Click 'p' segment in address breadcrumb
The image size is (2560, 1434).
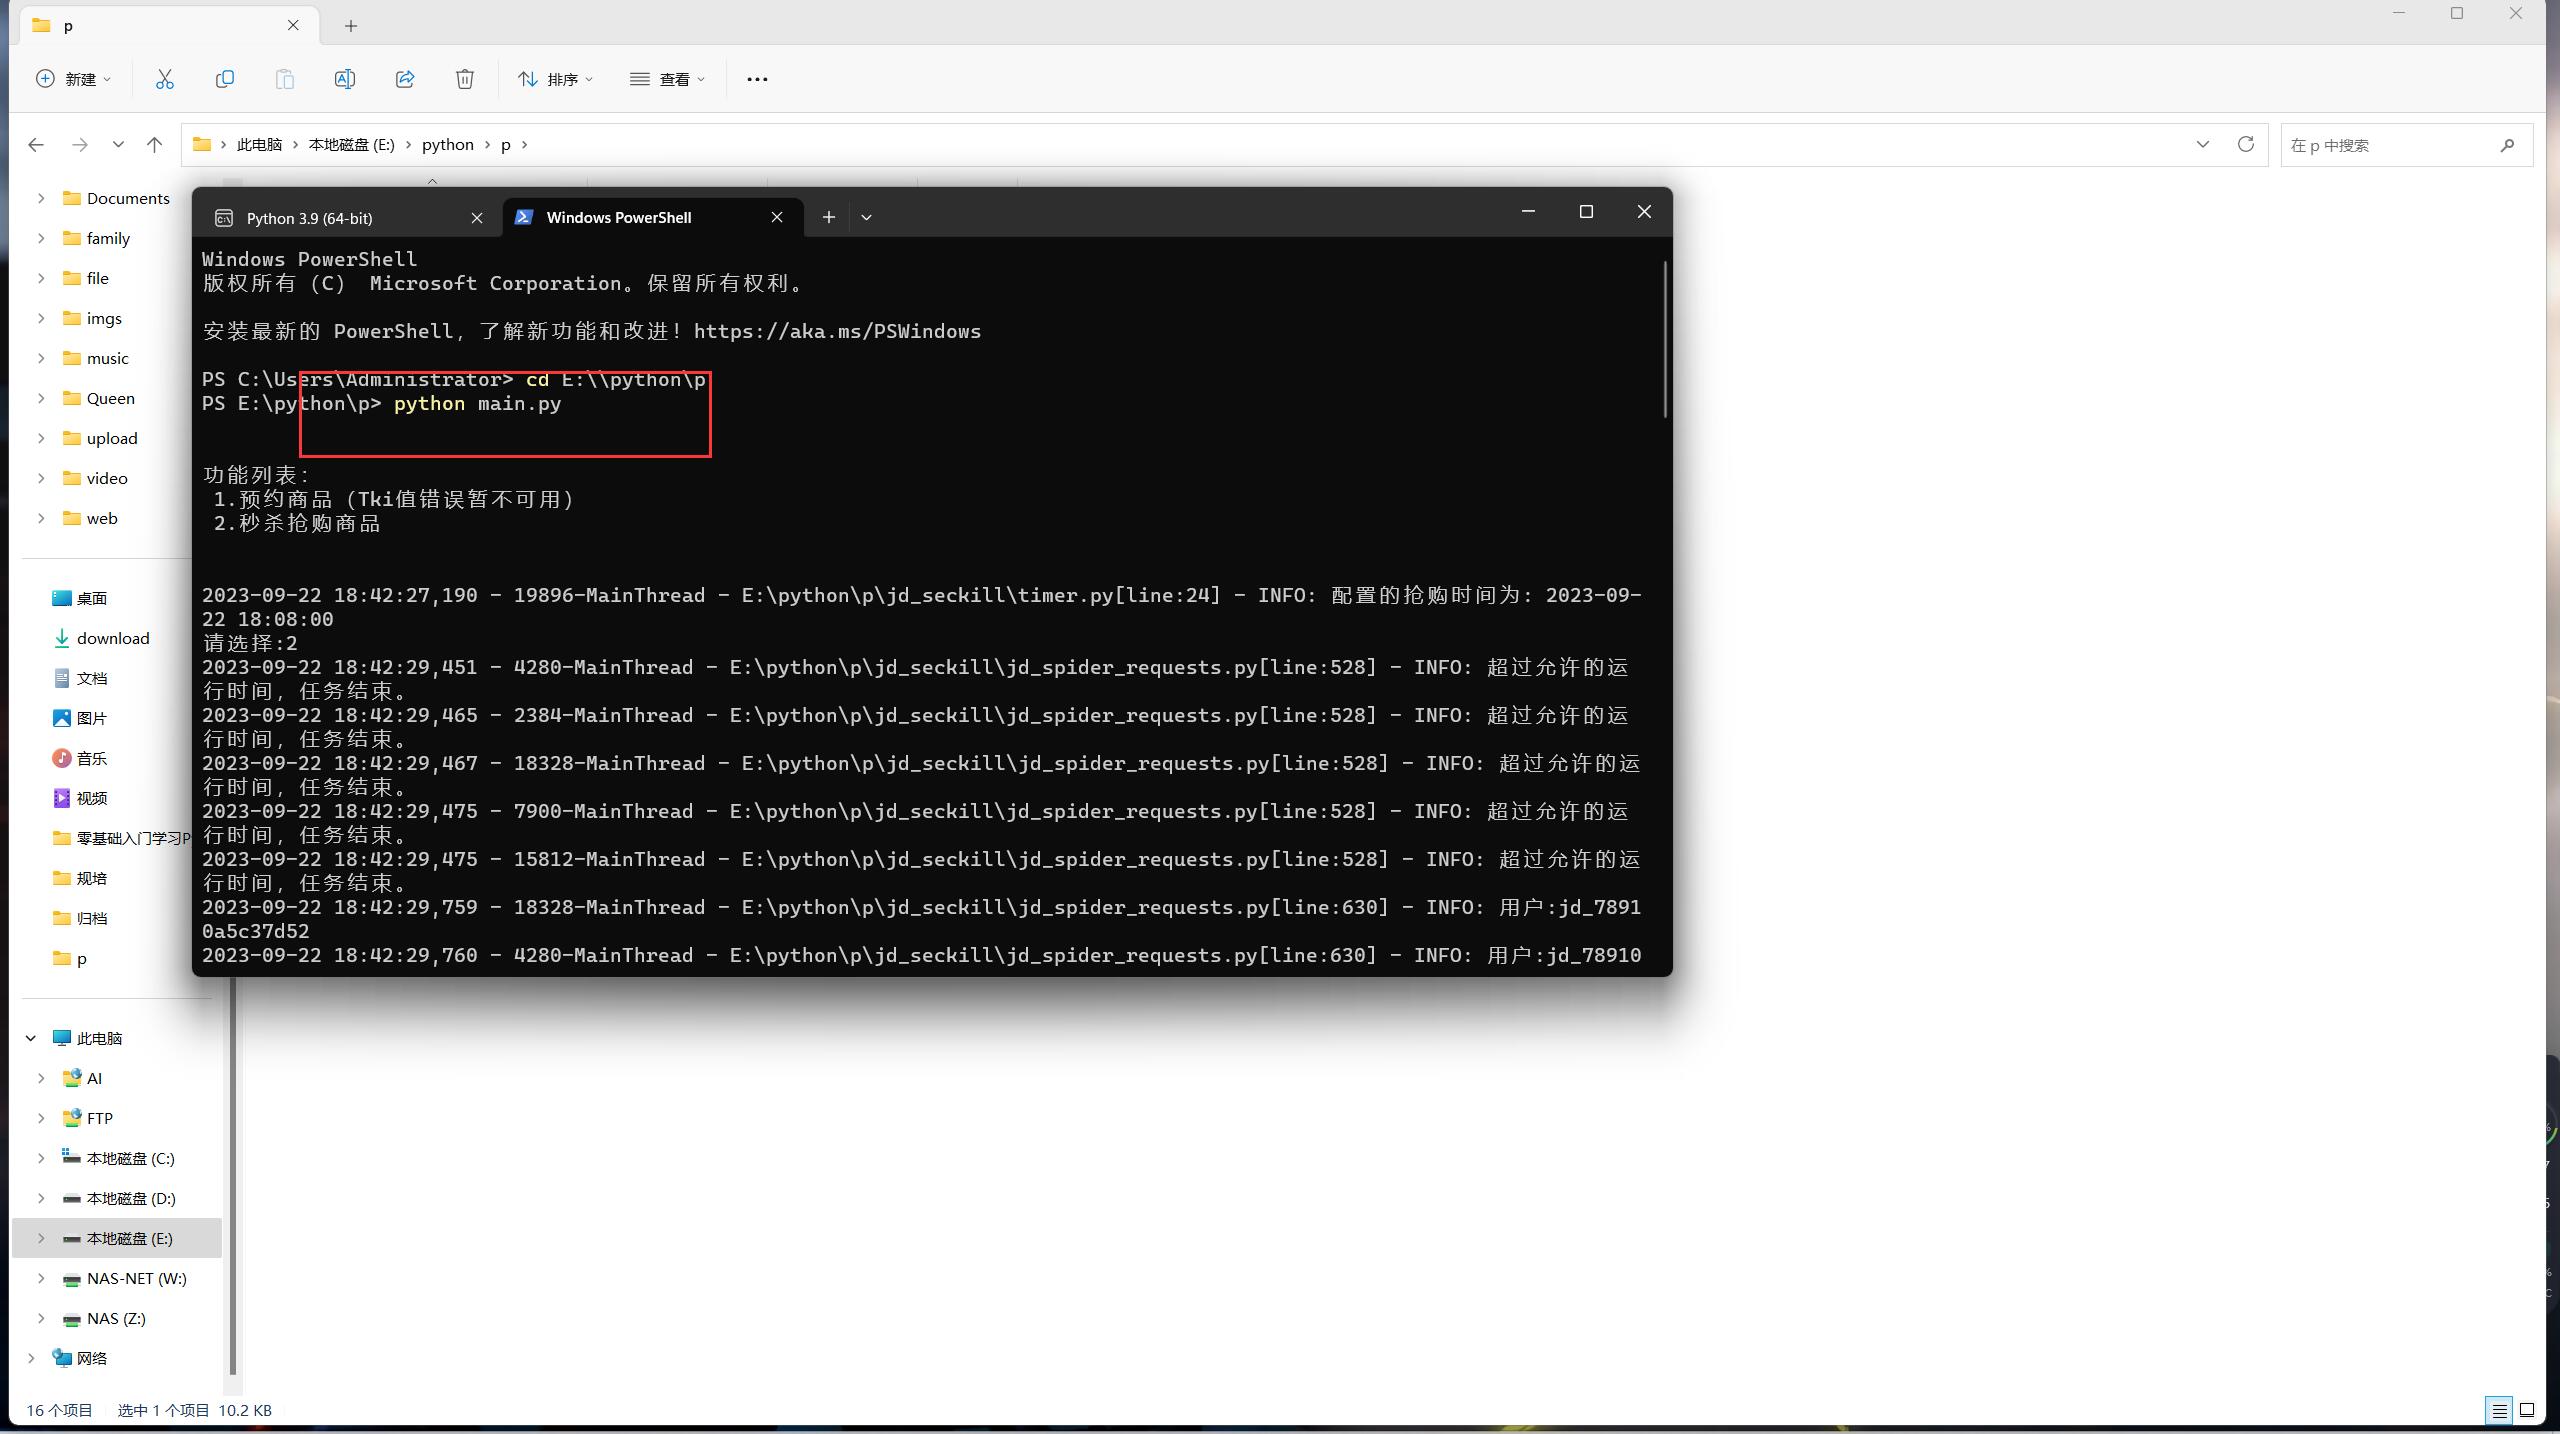point(506,145)
